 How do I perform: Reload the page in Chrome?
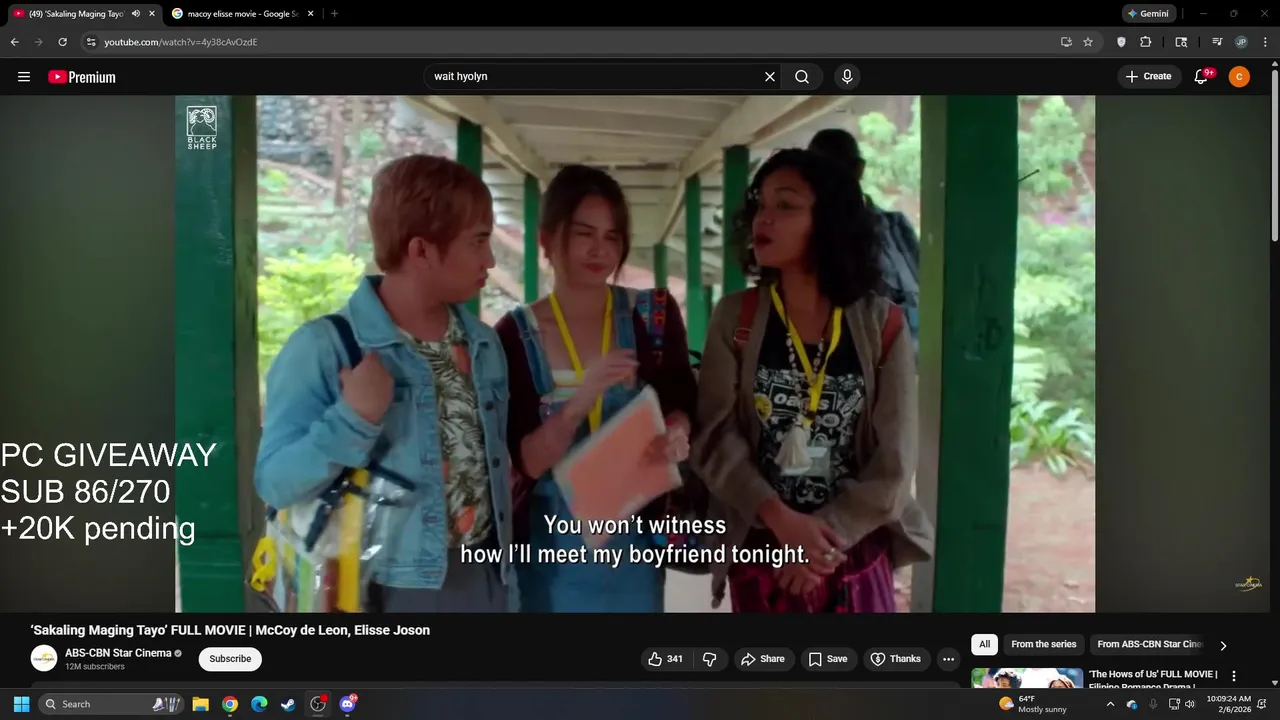click(x=62, y=42)
